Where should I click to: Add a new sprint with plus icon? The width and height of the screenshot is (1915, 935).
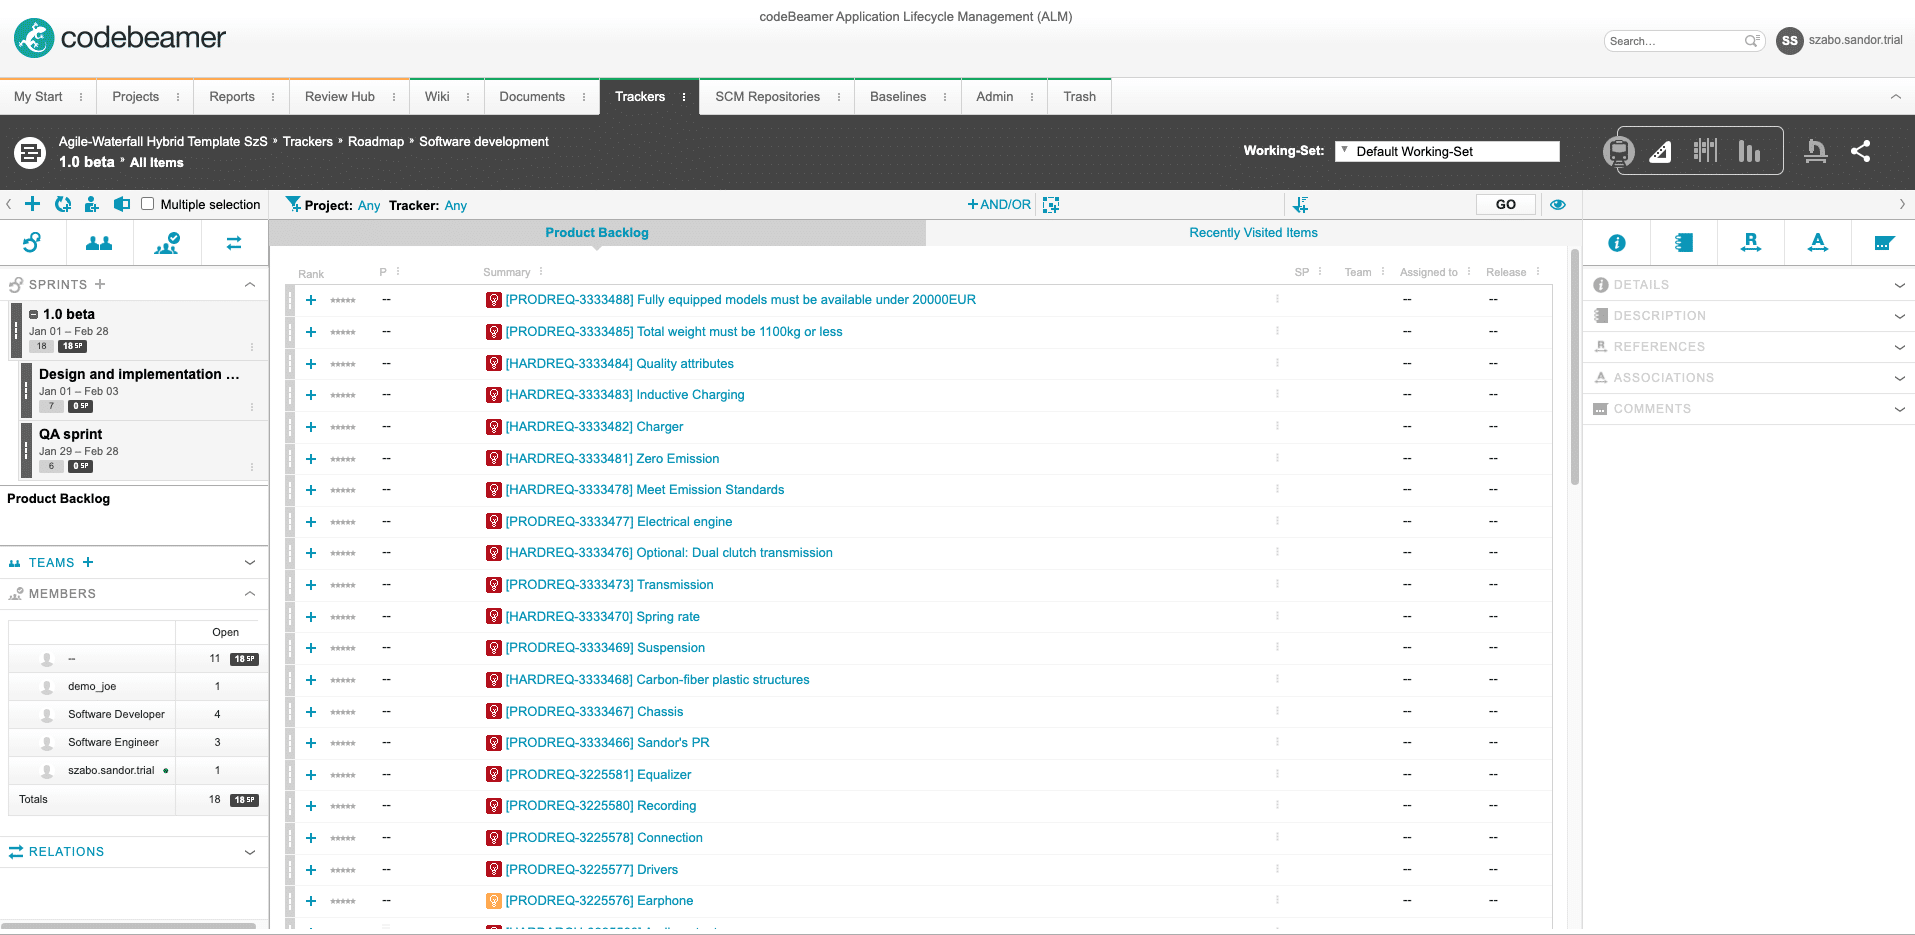pos(100,284)
